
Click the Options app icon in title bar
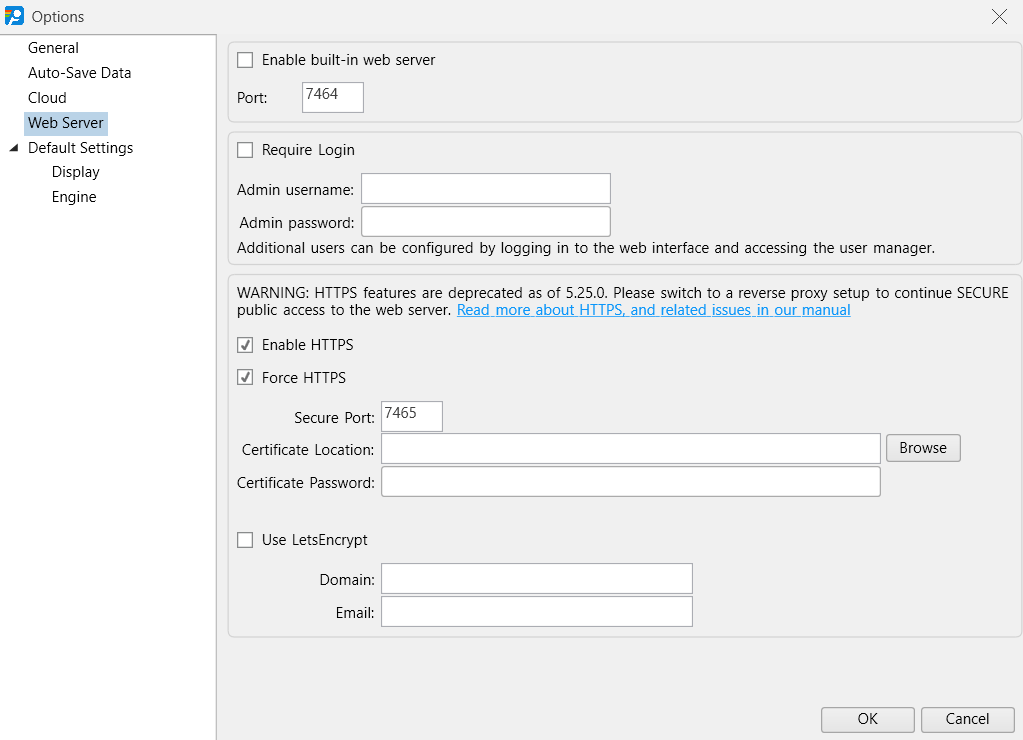tap(14, 16)
